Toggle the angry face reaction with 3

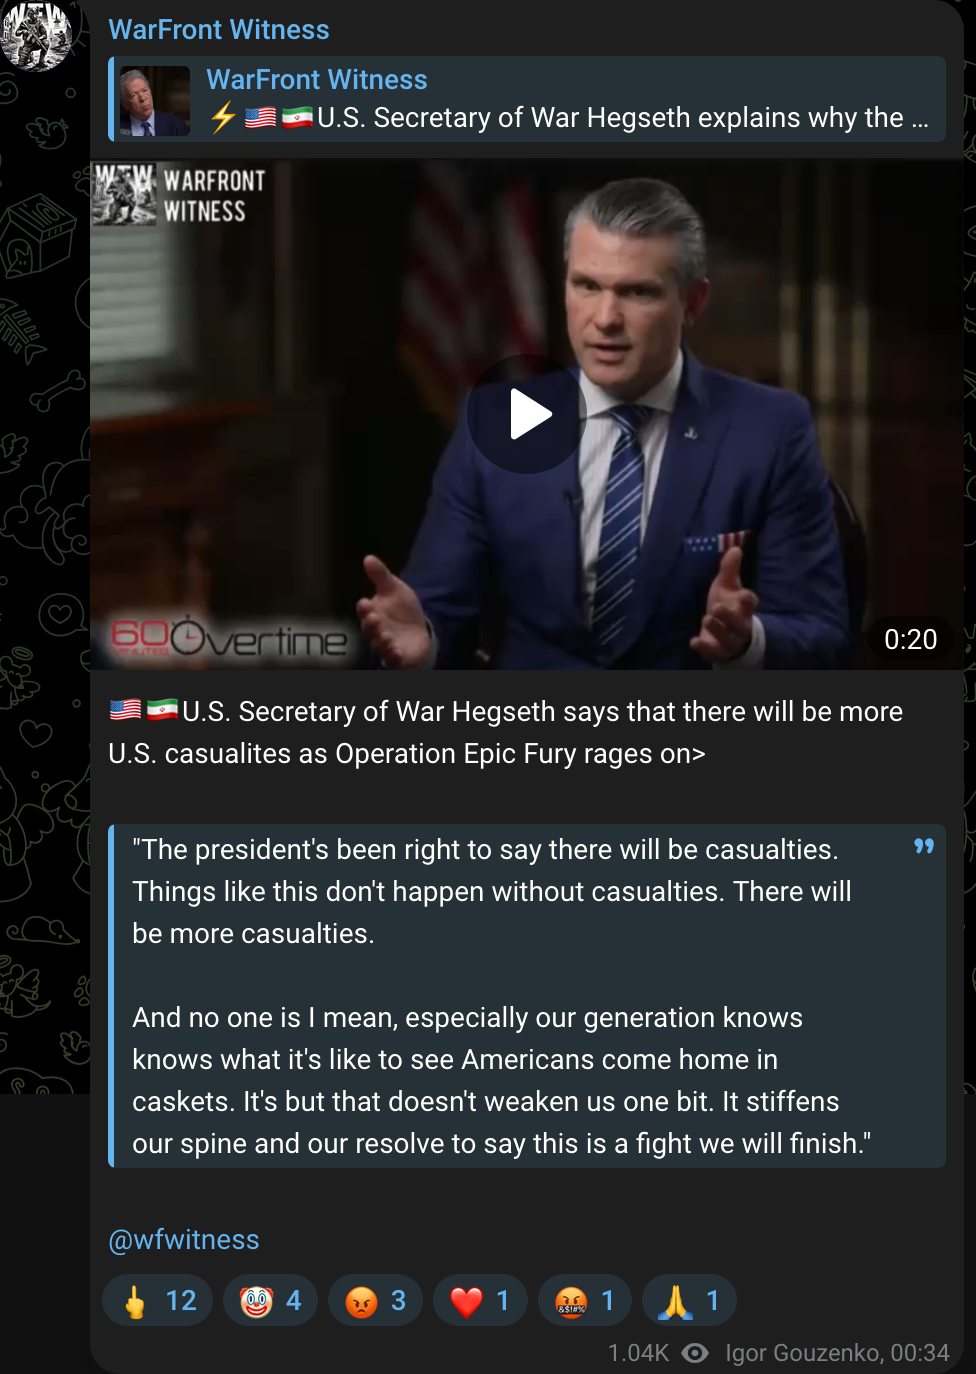click(x=375, y=1300)
